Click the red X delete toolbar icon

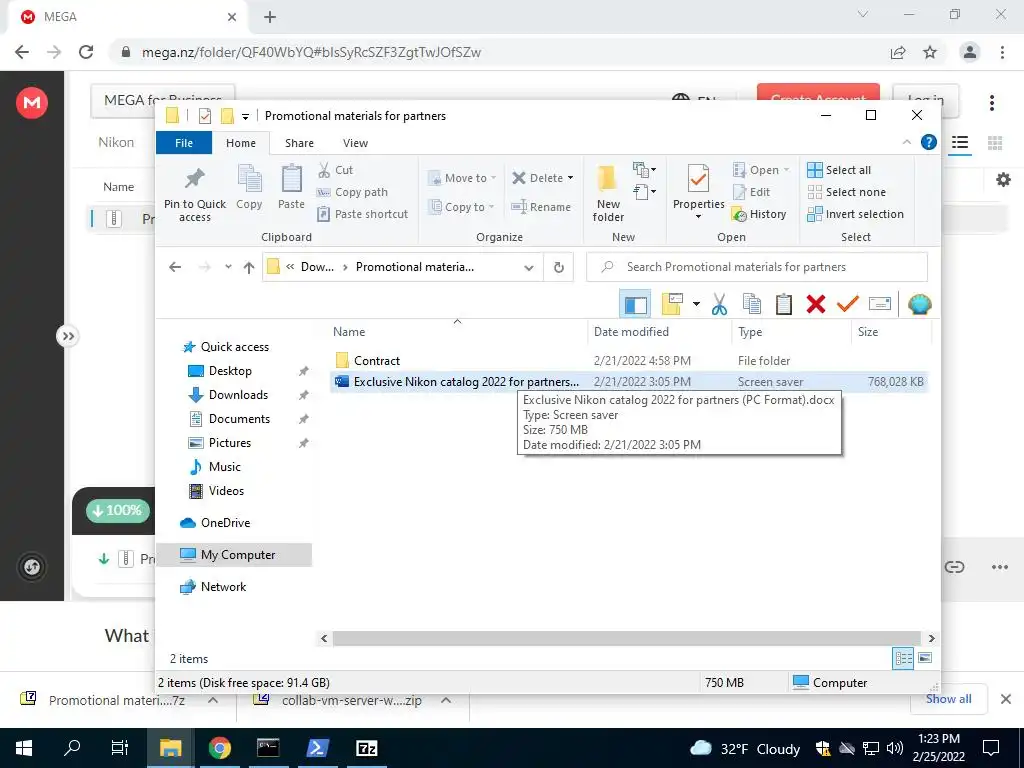pyautogui.click(x=816, y=304)
